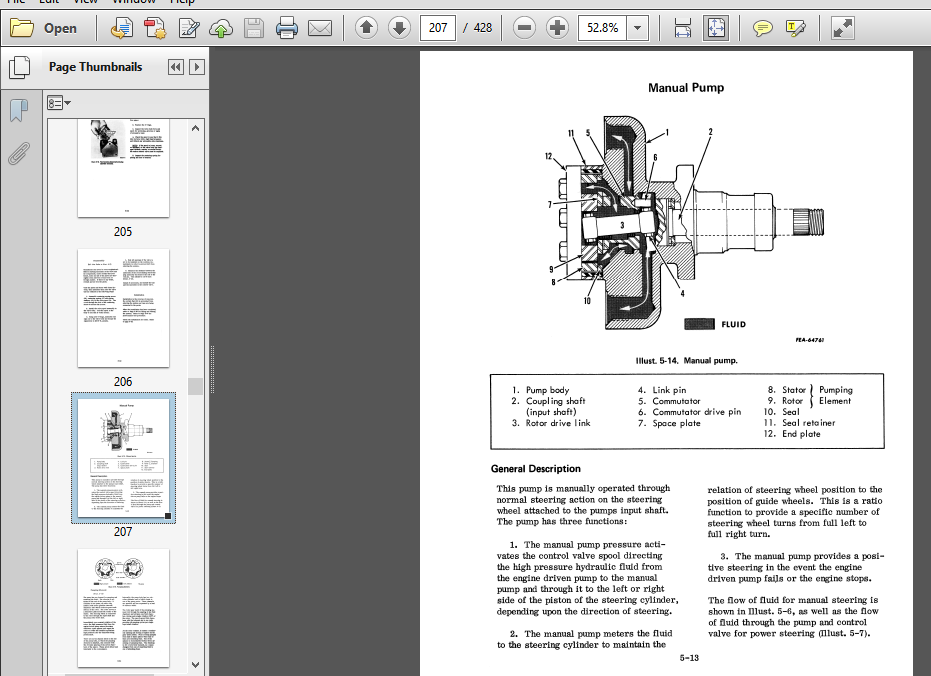The width and height of the screenshot is (931, 676).
Task: Click the page number field showing 207
Action: [x=438, y=28]
